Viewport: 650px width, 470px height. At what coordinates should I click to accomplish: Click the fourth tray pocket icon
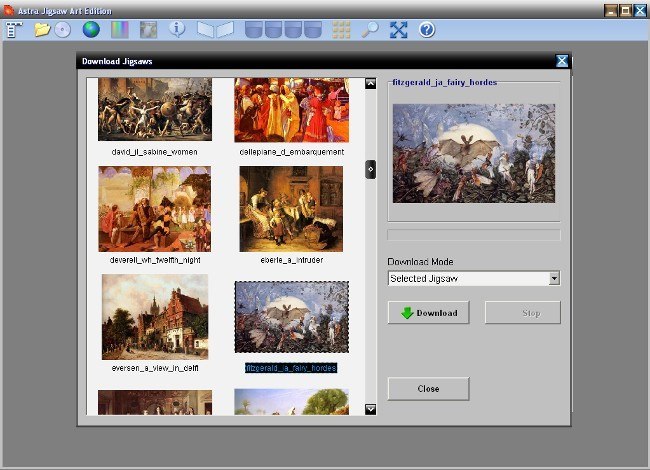(313, 30)
